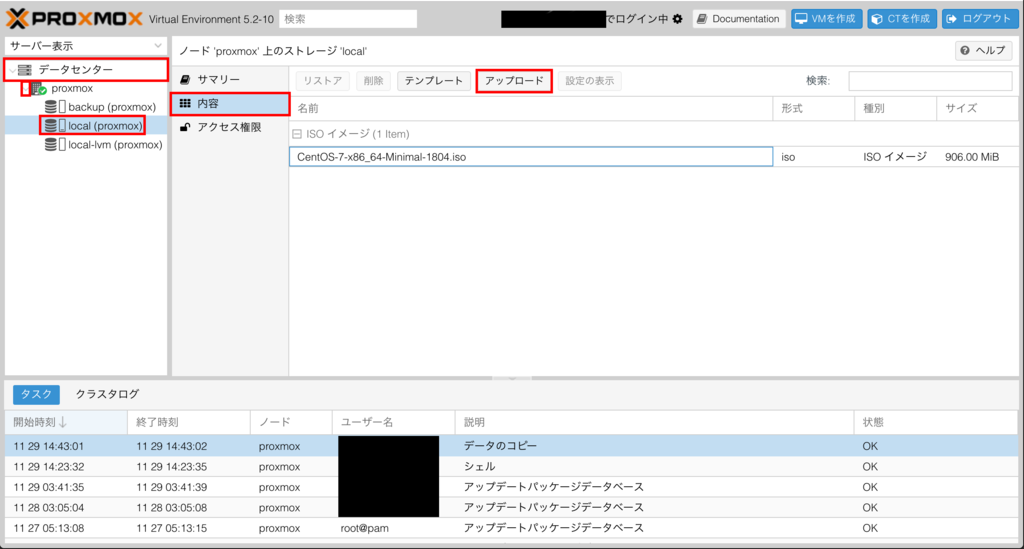Click the リストア button

[323, 81]
